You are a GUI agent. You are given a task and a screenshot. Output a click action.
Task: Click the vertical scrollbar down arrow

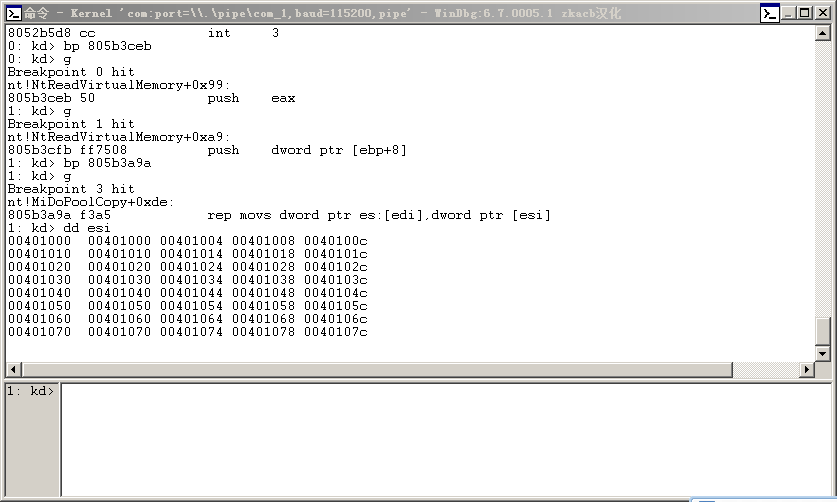pyautogui.click(x=823, y=353)
